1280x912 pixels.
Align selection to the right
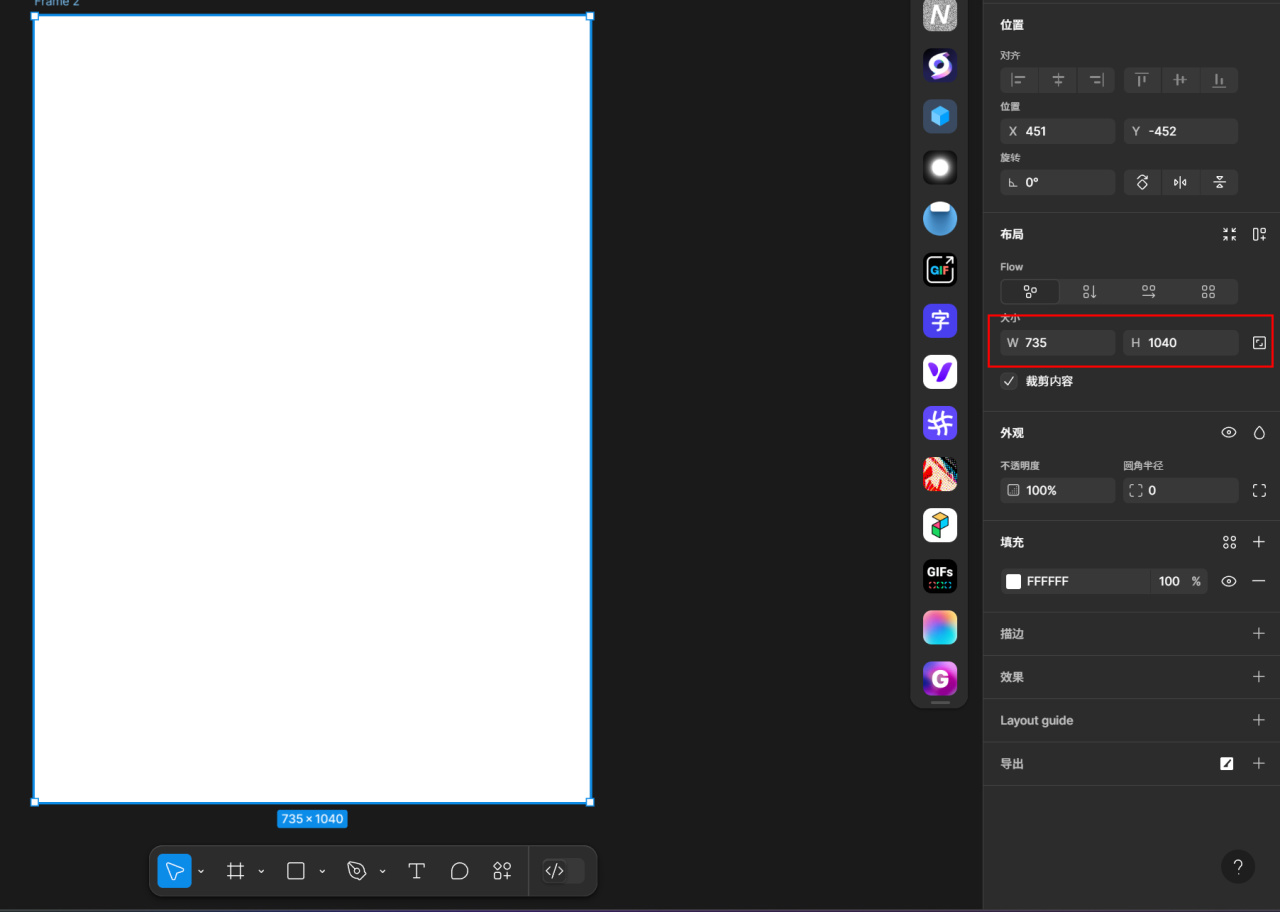pos(1096,80)
